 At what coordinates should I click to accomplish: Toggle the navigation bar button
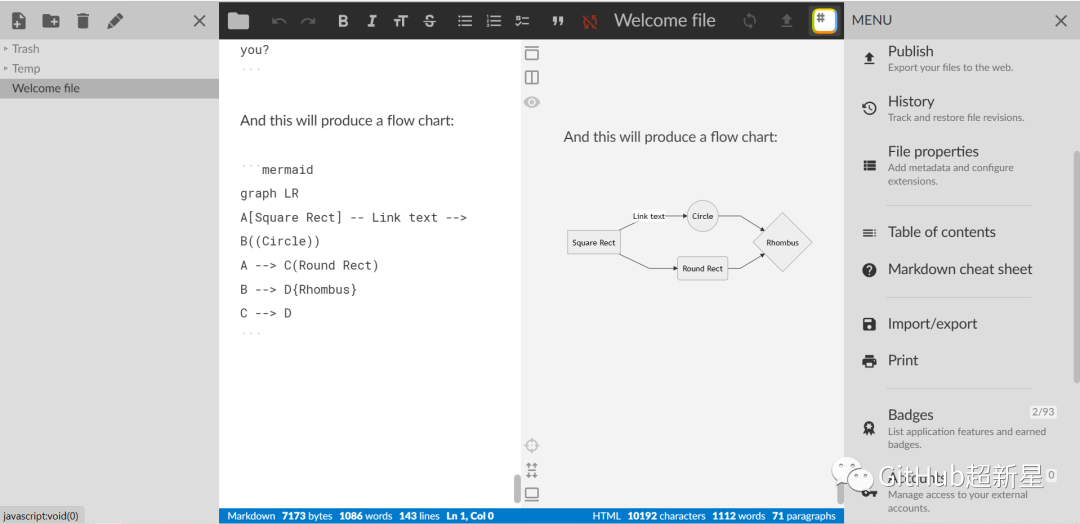[532, 54]
